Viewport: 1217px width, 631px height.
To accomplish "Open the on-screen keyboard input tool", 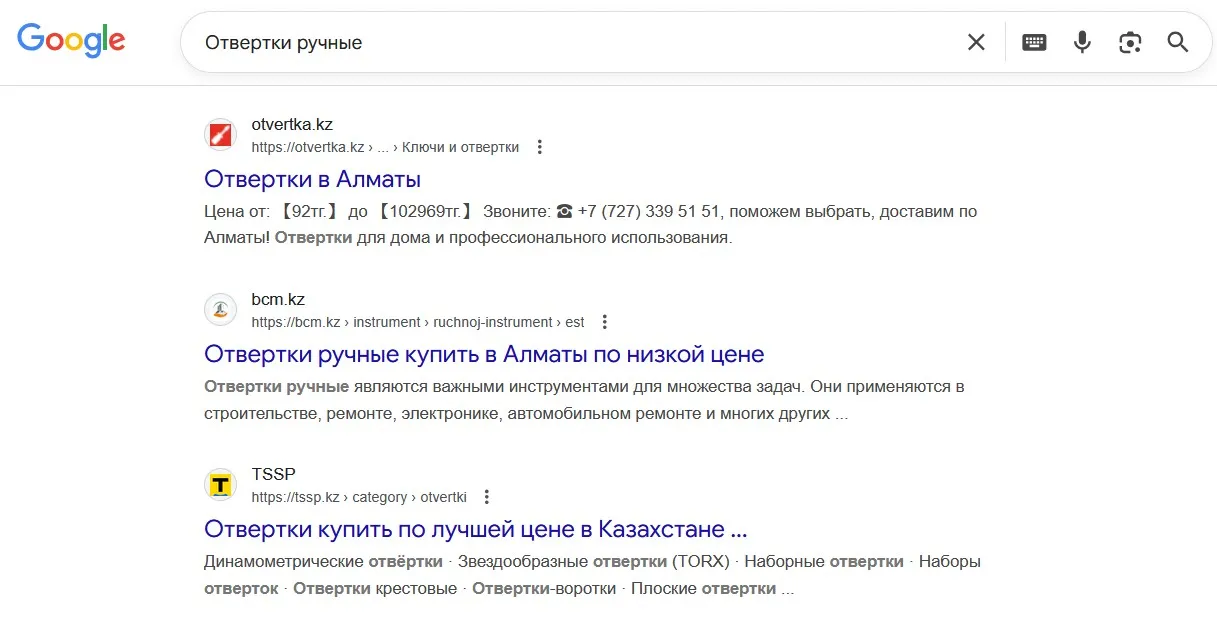I will (x=1034, y=42).
